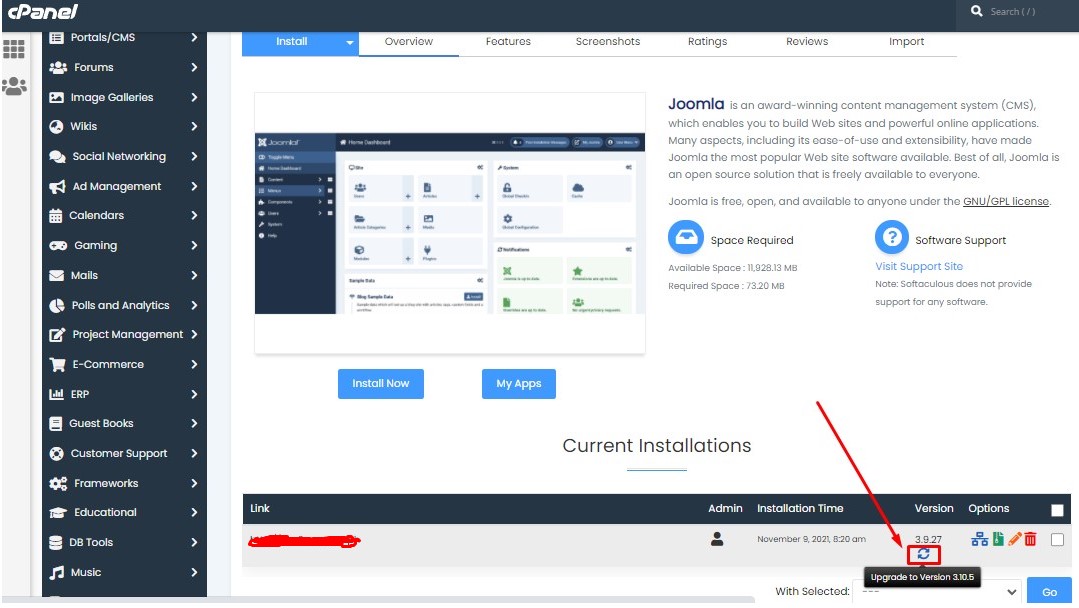The height and width of the screenshot is (608, 1079).
Task: Click the cPanel logo
Action: point(43,12)
